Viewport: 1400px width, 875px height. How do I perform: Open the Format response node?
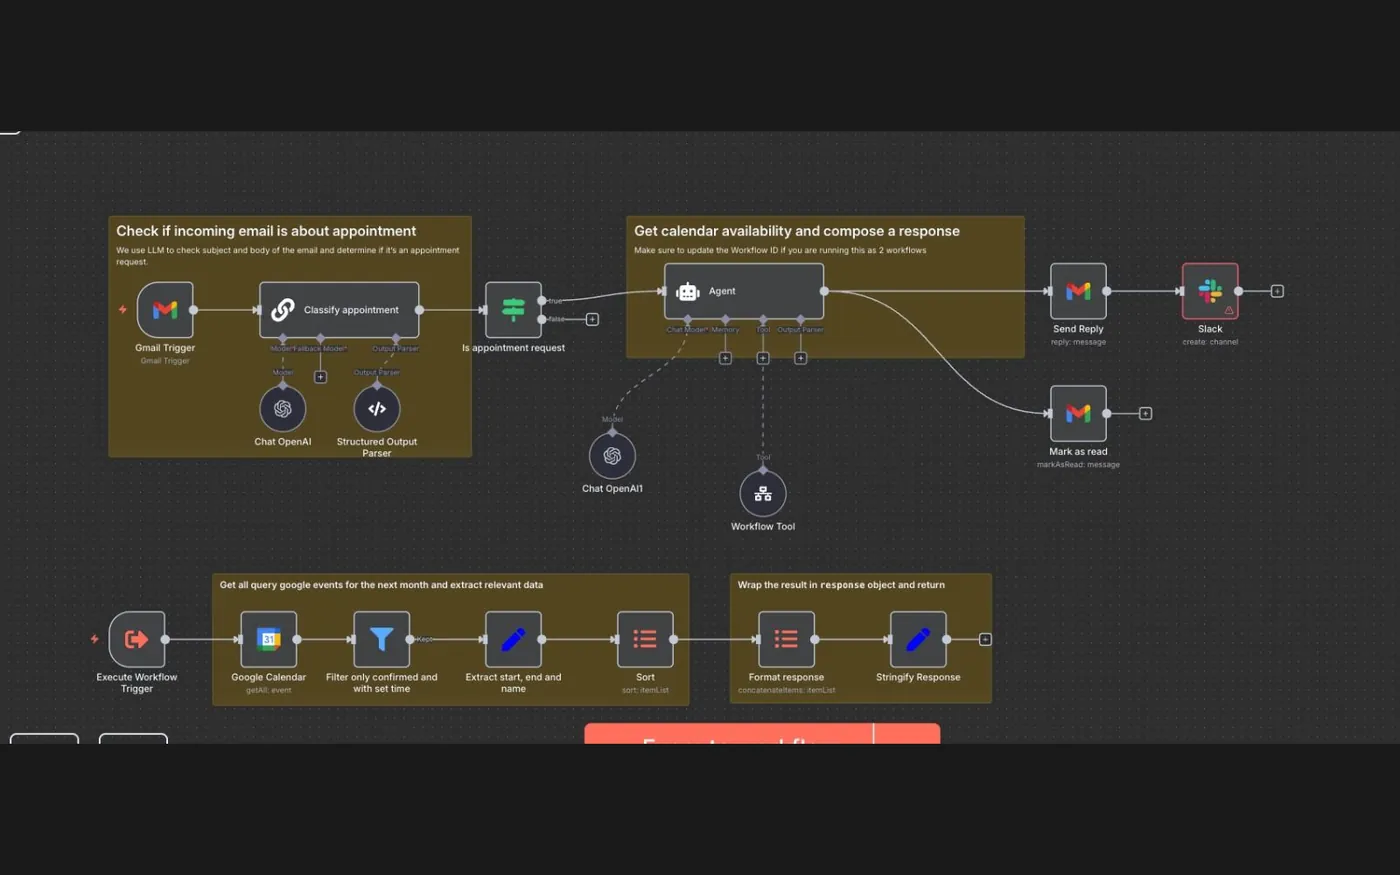786,639
